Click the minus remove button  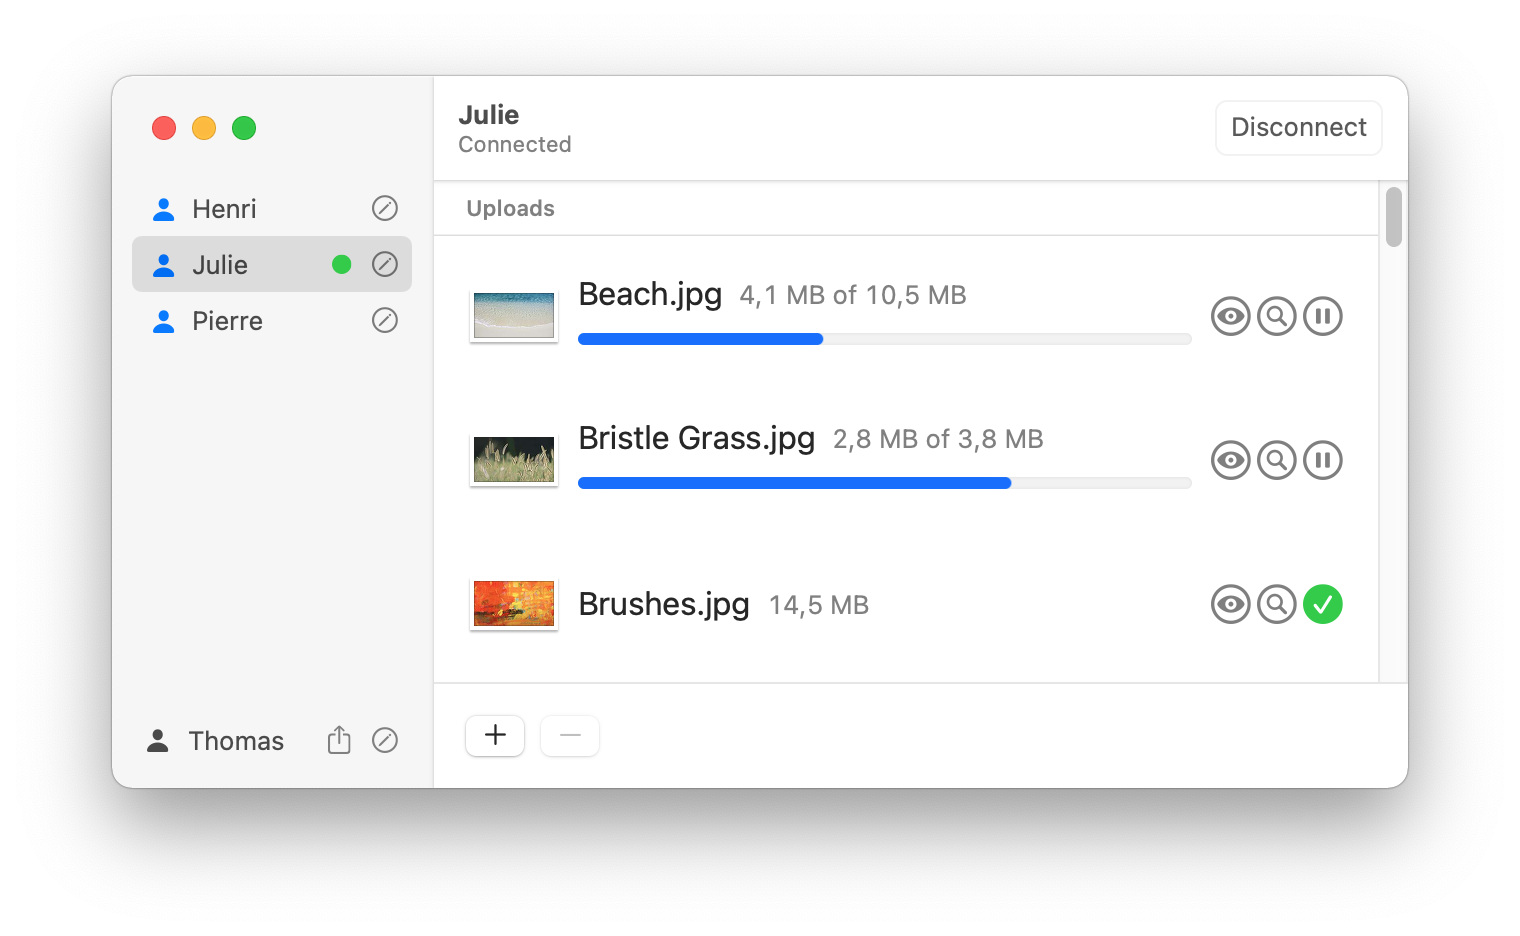point(570,736)
